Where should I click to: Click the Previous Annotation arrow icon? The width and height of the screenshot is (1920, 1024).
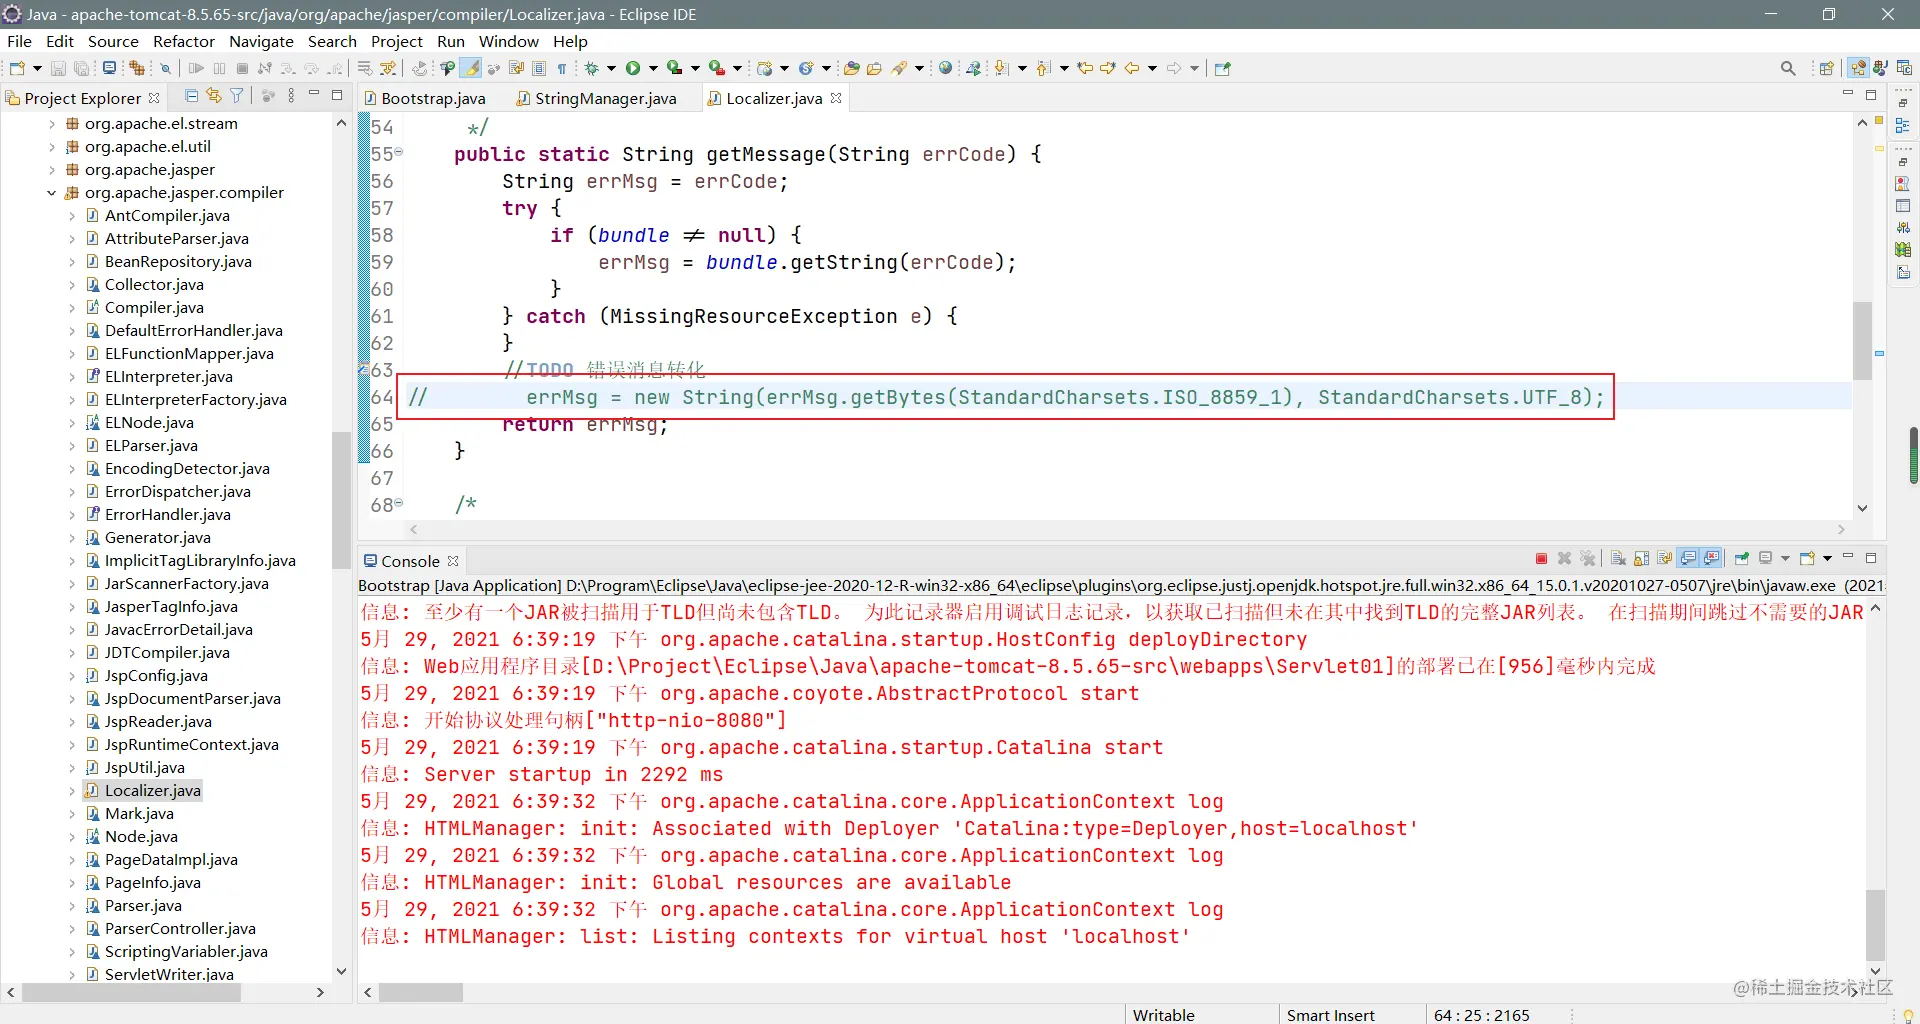[x=1043, y=68]
